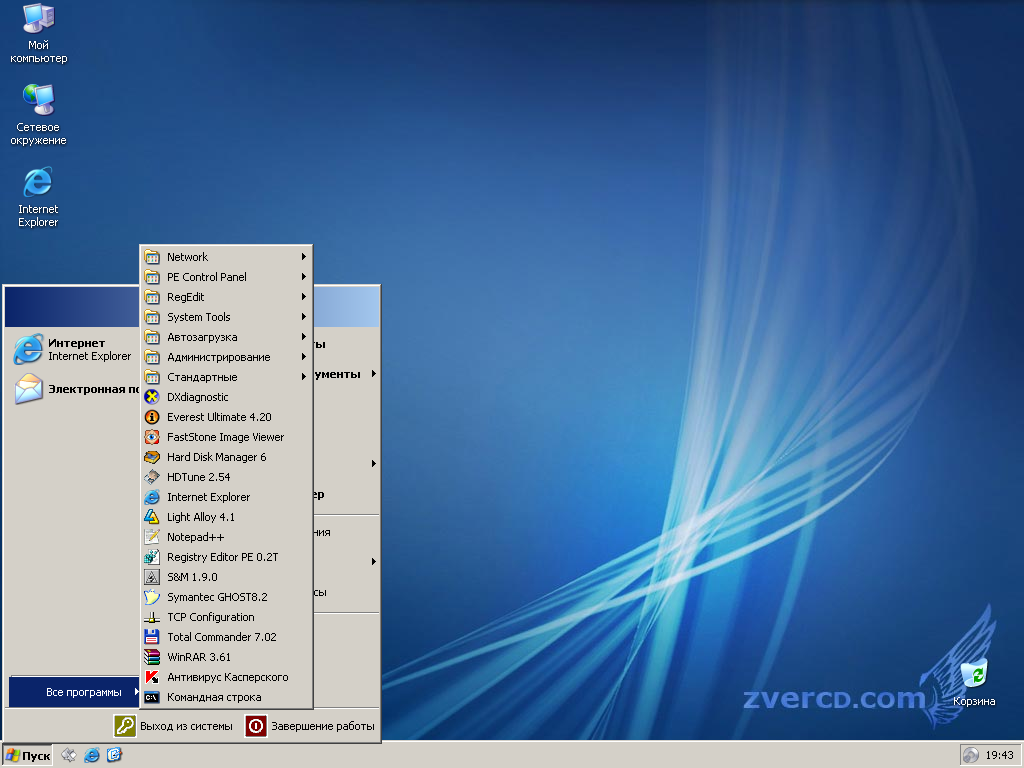The width and height of the screenshot is (1024, 768).
Task: Click the system tray icon beside the clock
Action: (x=971, y=755)
